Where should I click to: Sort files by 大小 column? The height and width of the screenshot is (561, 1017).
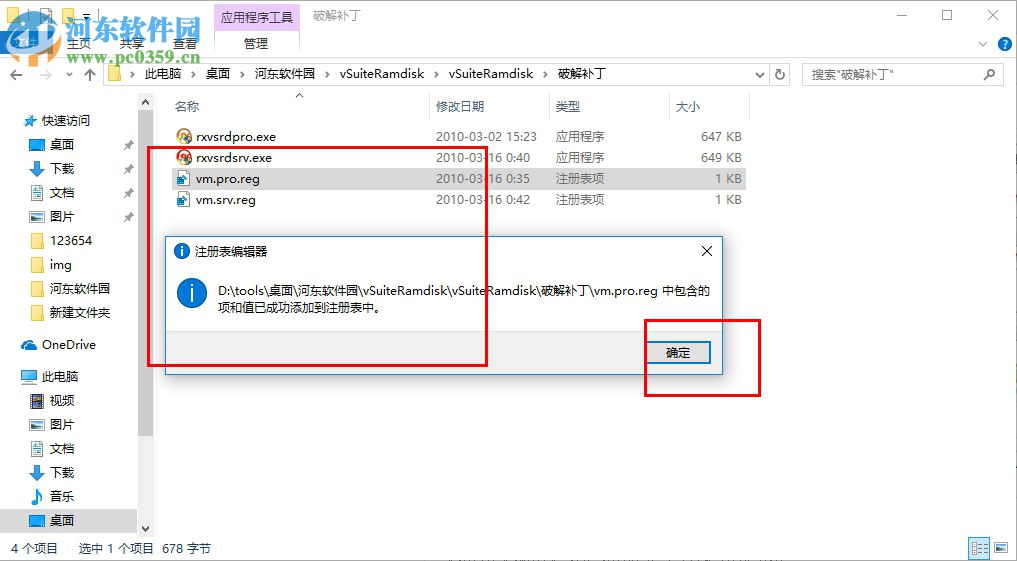pos(688,106)
